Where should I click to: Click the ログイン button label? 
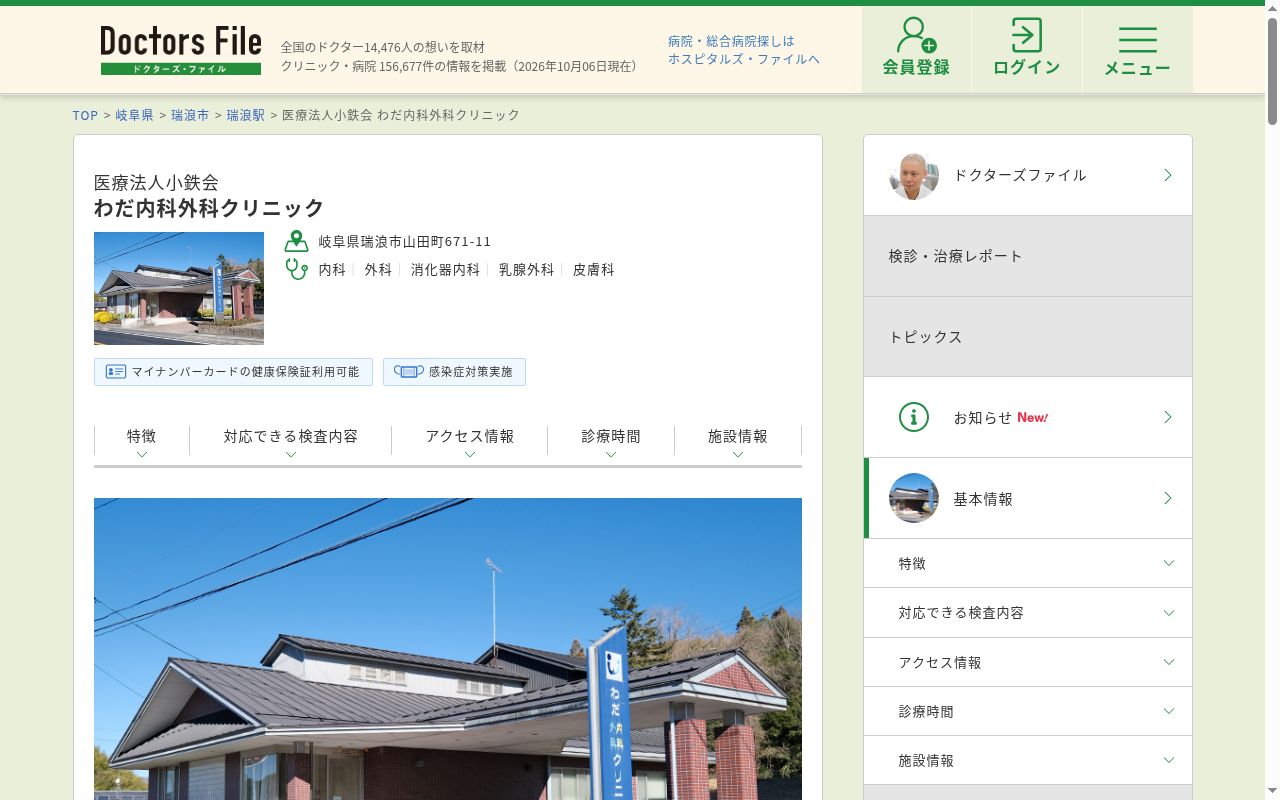click(1026, 67)
